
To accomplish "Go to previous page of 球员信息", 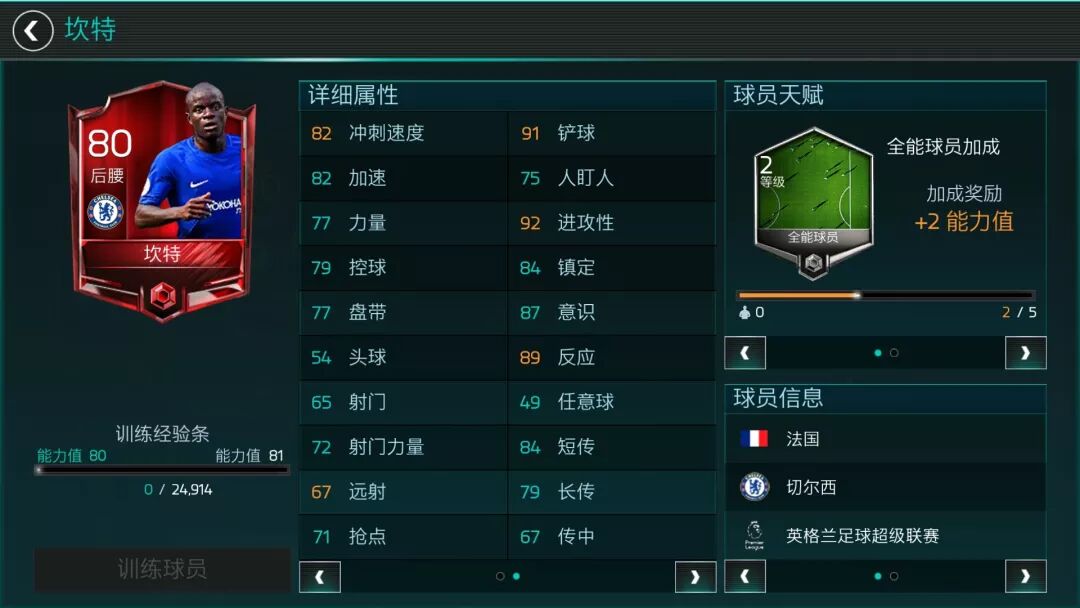I will (x=745, y=576).
